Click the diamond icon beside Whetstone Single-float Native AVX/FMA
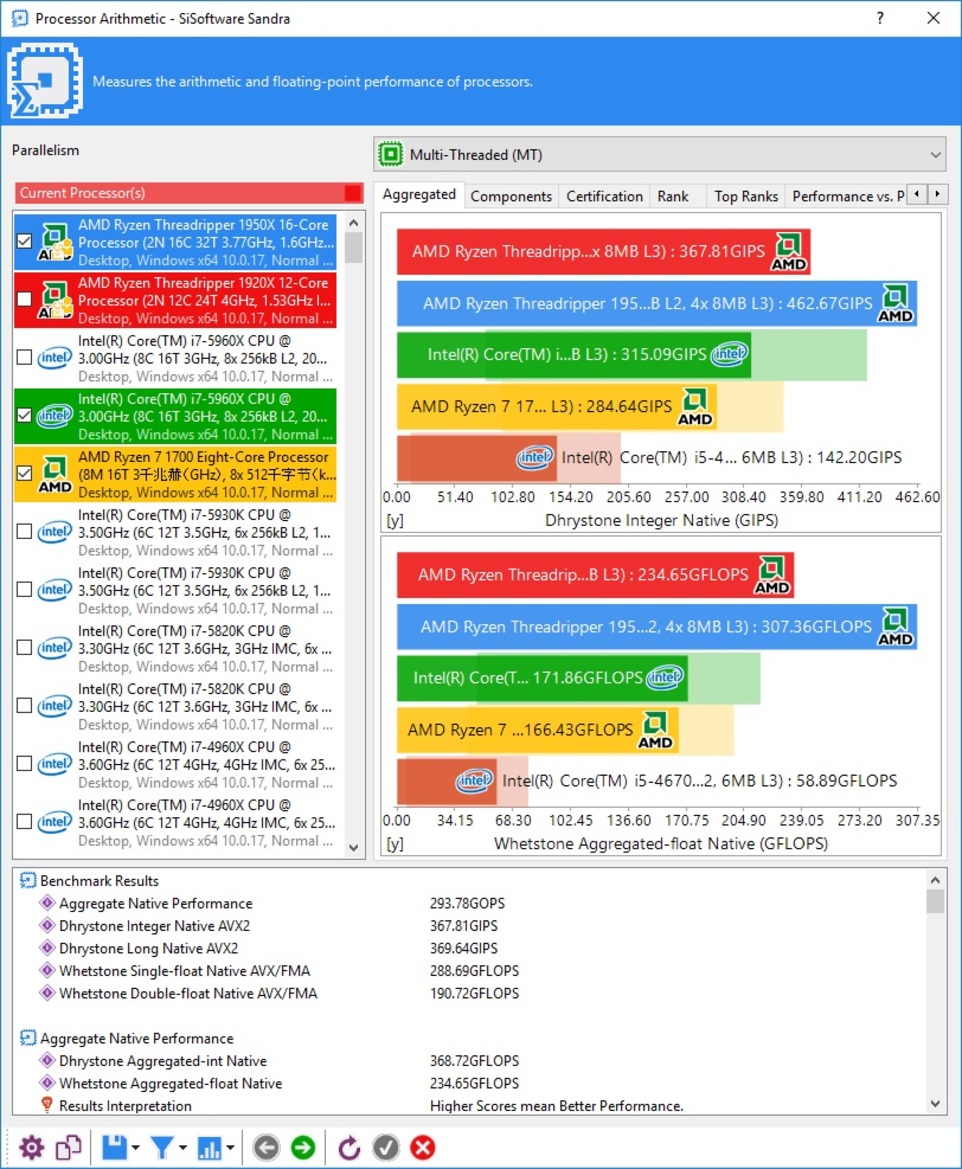Screen dimensions: 962x1169 tap(47, 970)
